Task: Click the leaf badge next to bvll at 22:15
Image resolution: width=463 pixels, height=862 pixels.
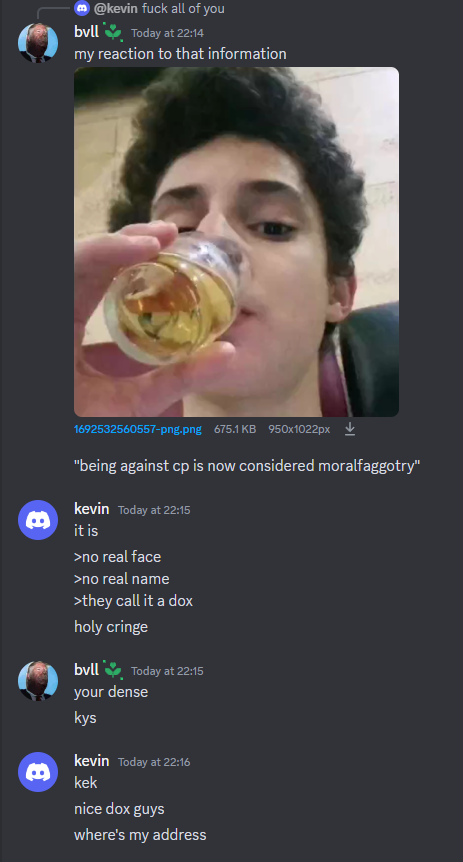Action: coord(113,670)
